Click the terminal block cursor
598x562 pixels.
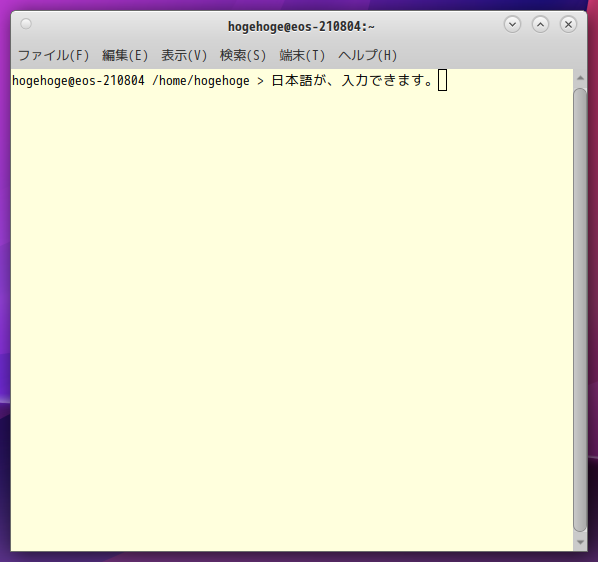click(442, 80)
